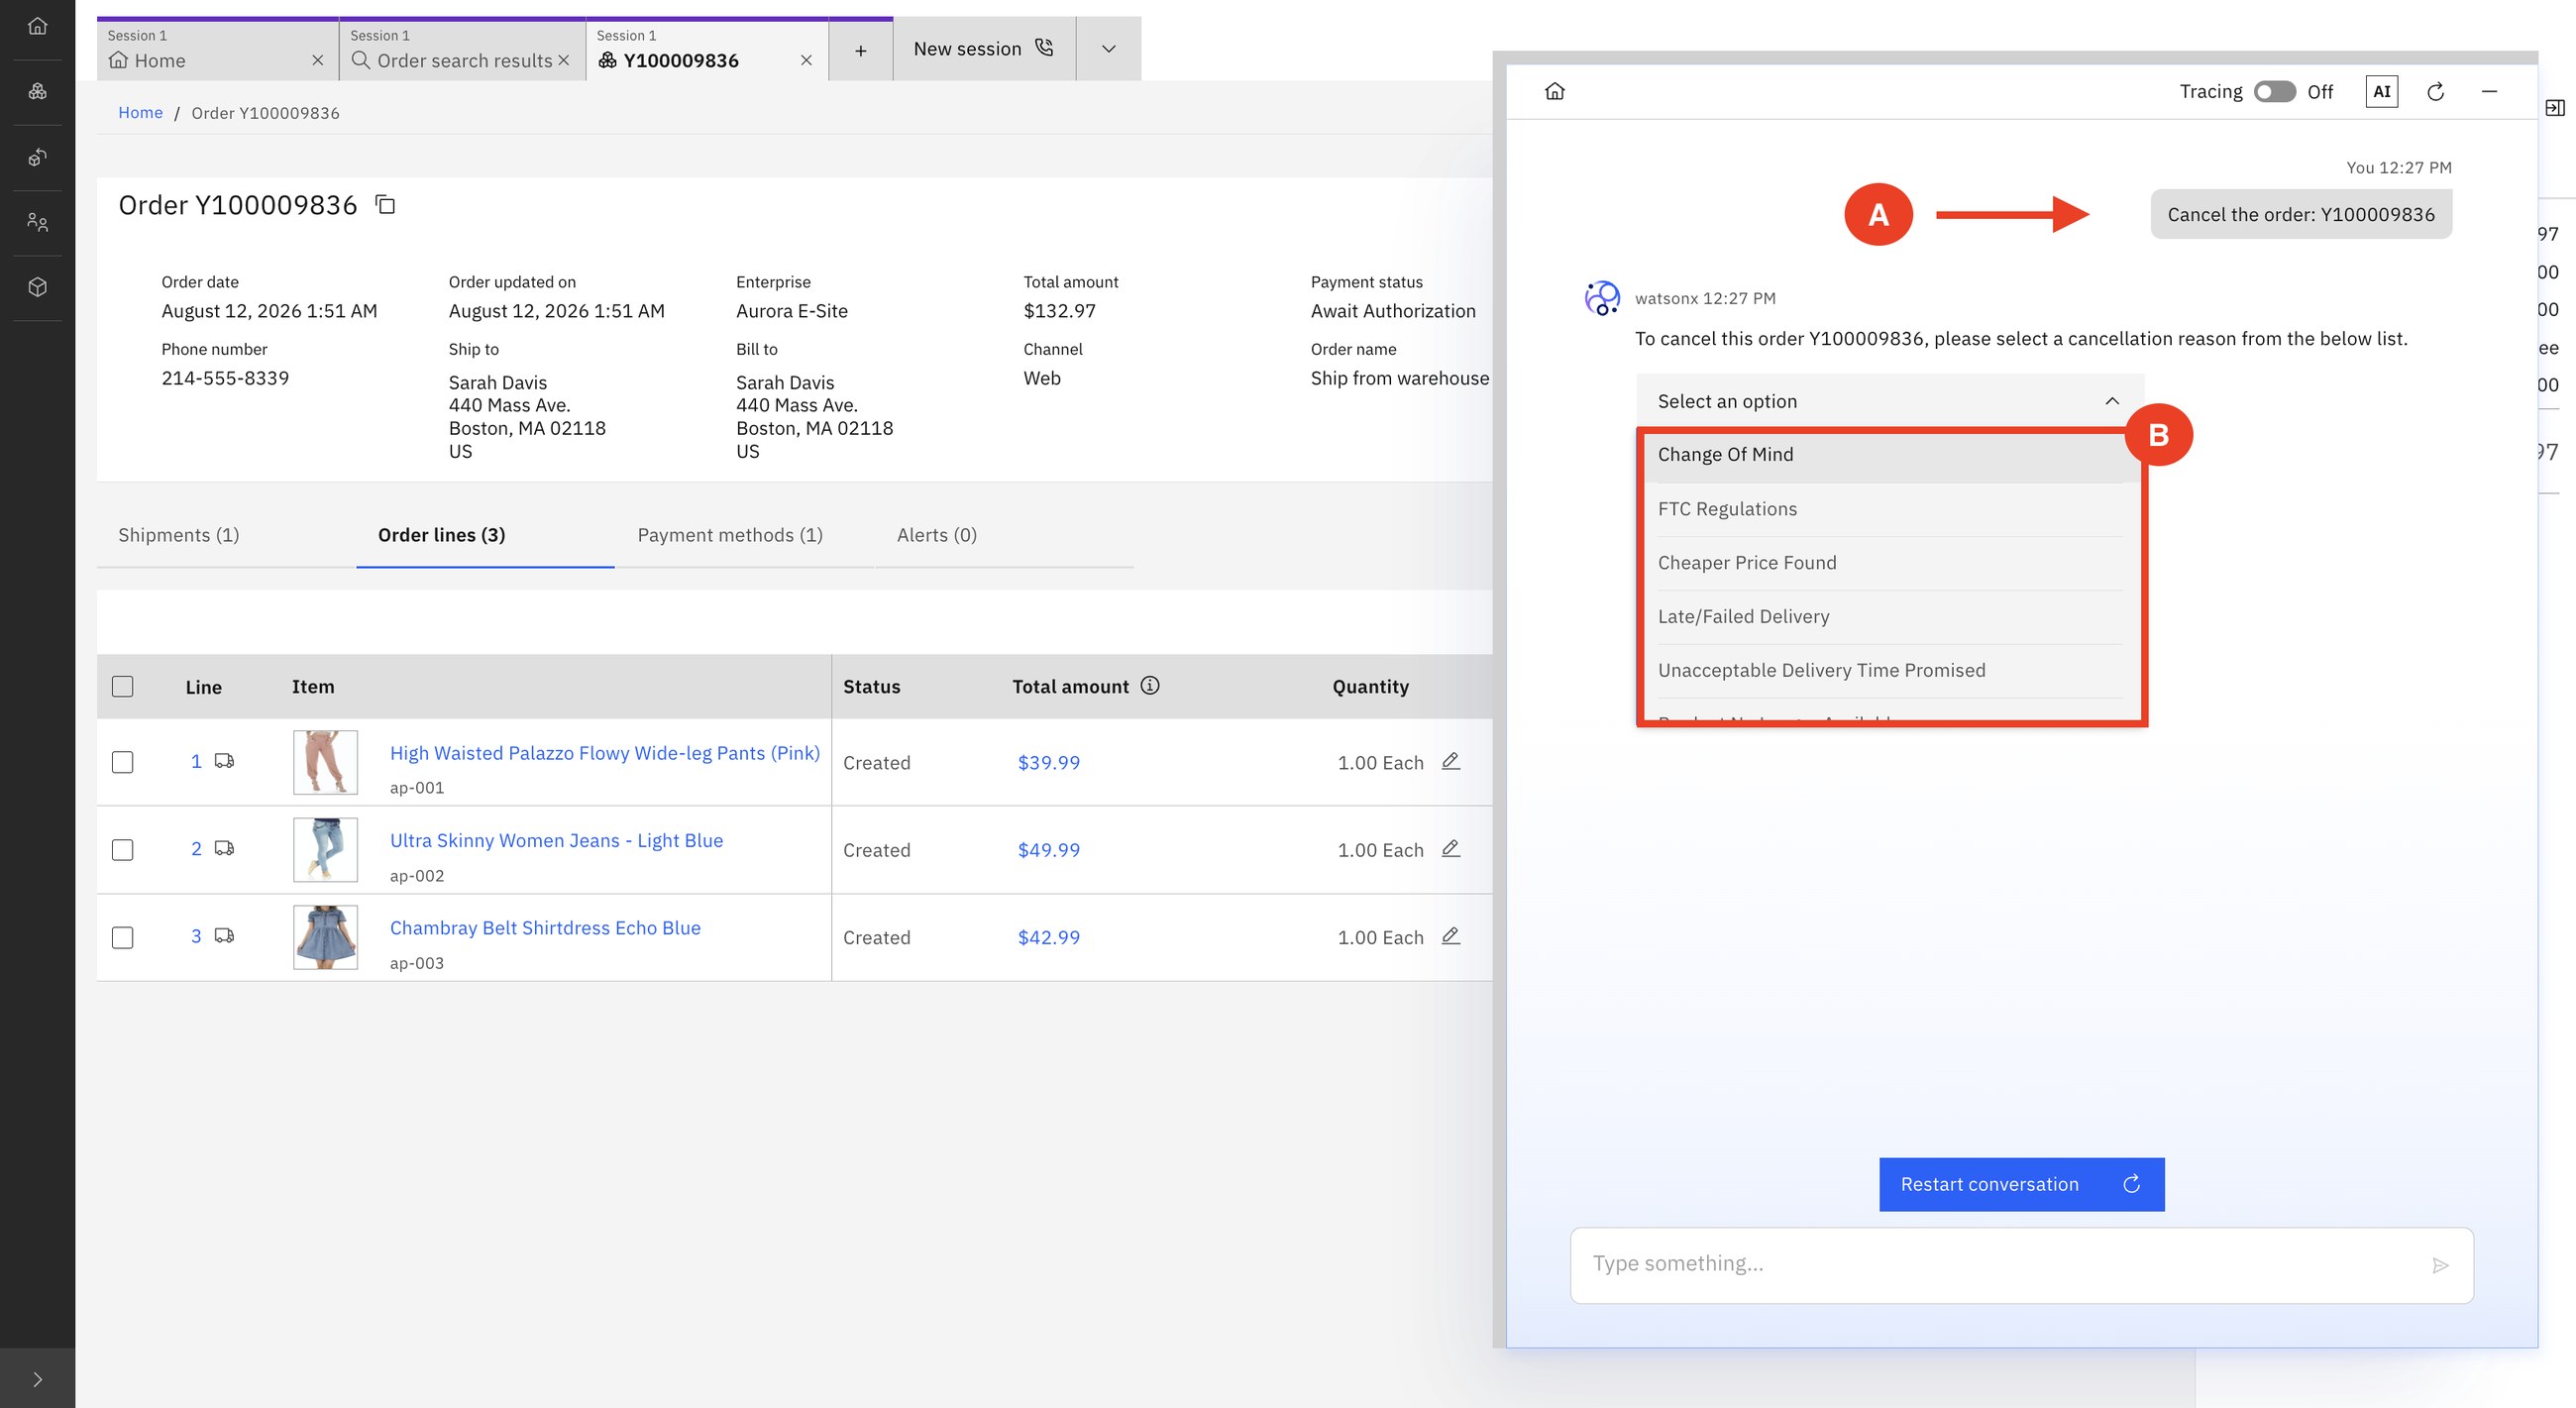Edit quantity for Ultra Skinny Jeans line
2576x1408 pixels.
click(x=1451, y=849)
